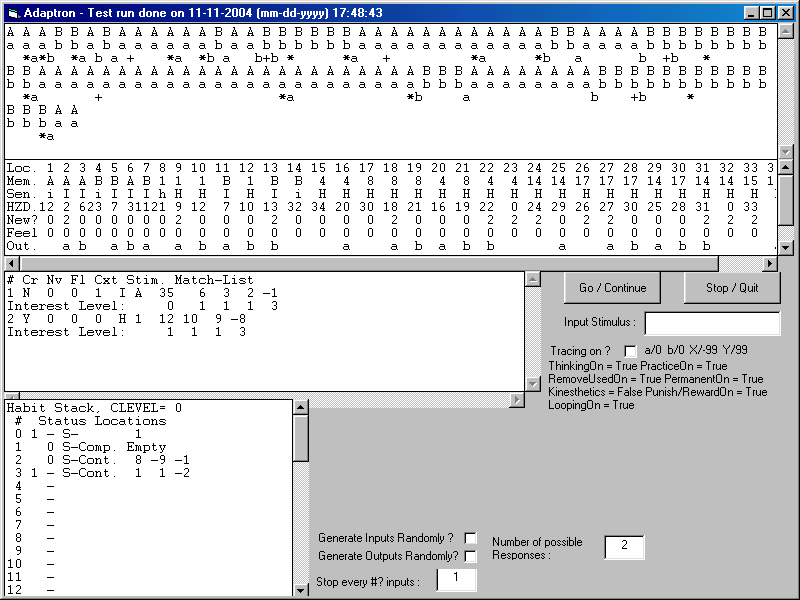Image resolution: width=800 pixels, height=600 pixels.
Task: Click down arrow of Match-List panel scrollbar
Action: pos(533,384)
